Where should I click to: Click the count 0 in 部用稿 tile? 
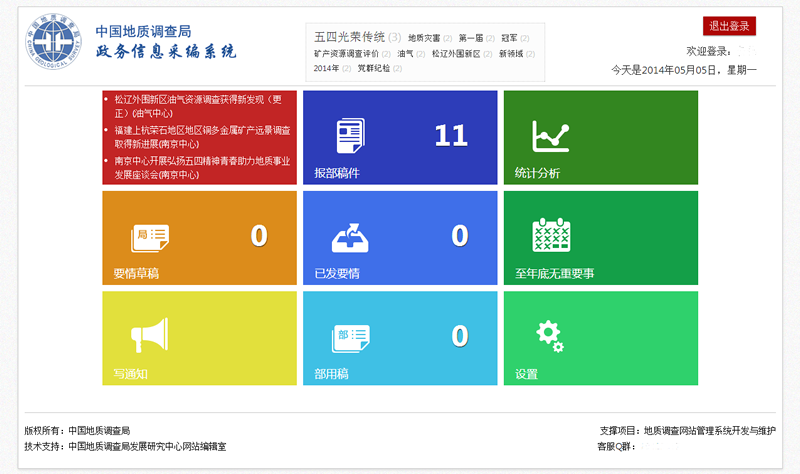460,336
